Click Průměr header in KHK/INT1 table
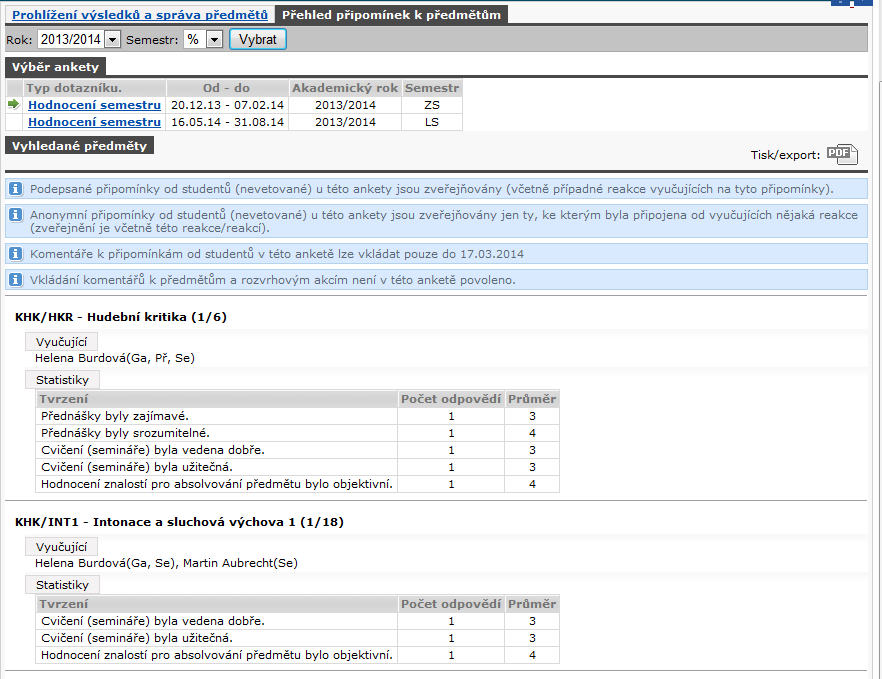Image resolution: width=882 pixels, height=679 pixels. click(x=532, y=604)
